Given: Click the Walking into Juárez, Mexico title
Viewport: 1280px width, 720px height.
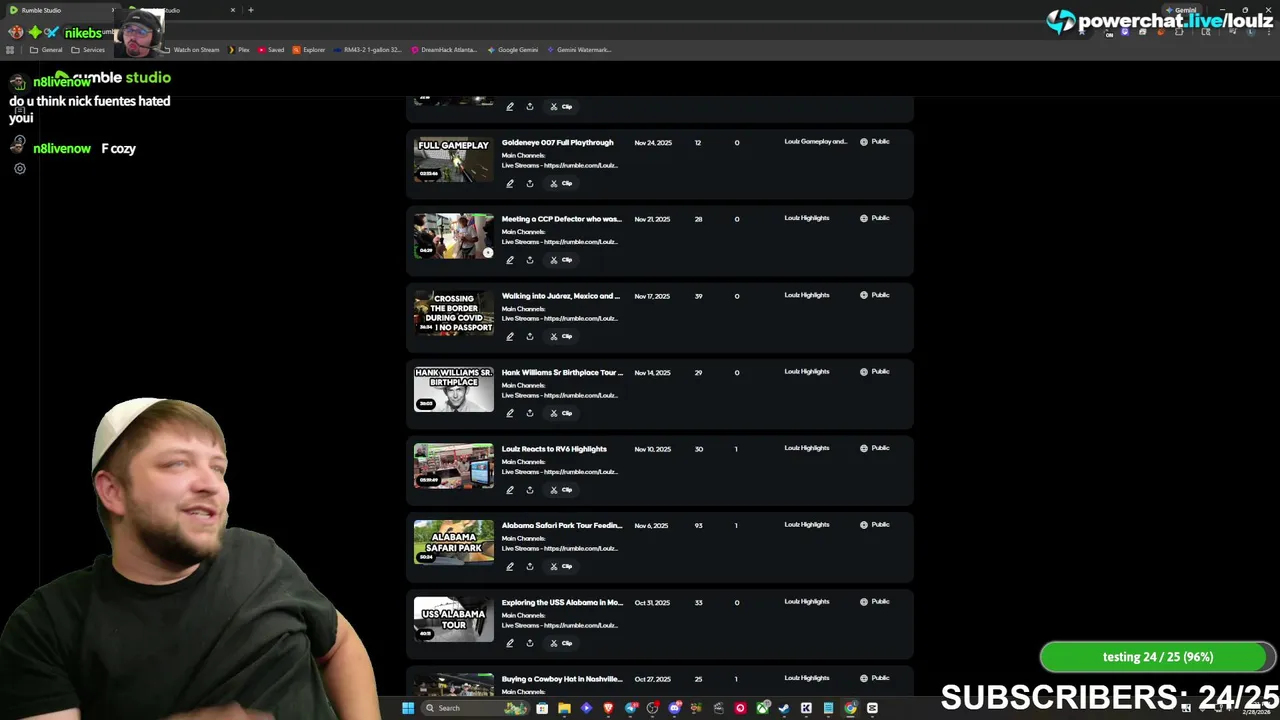Looking at the screenshot, I should pos(561,296).
